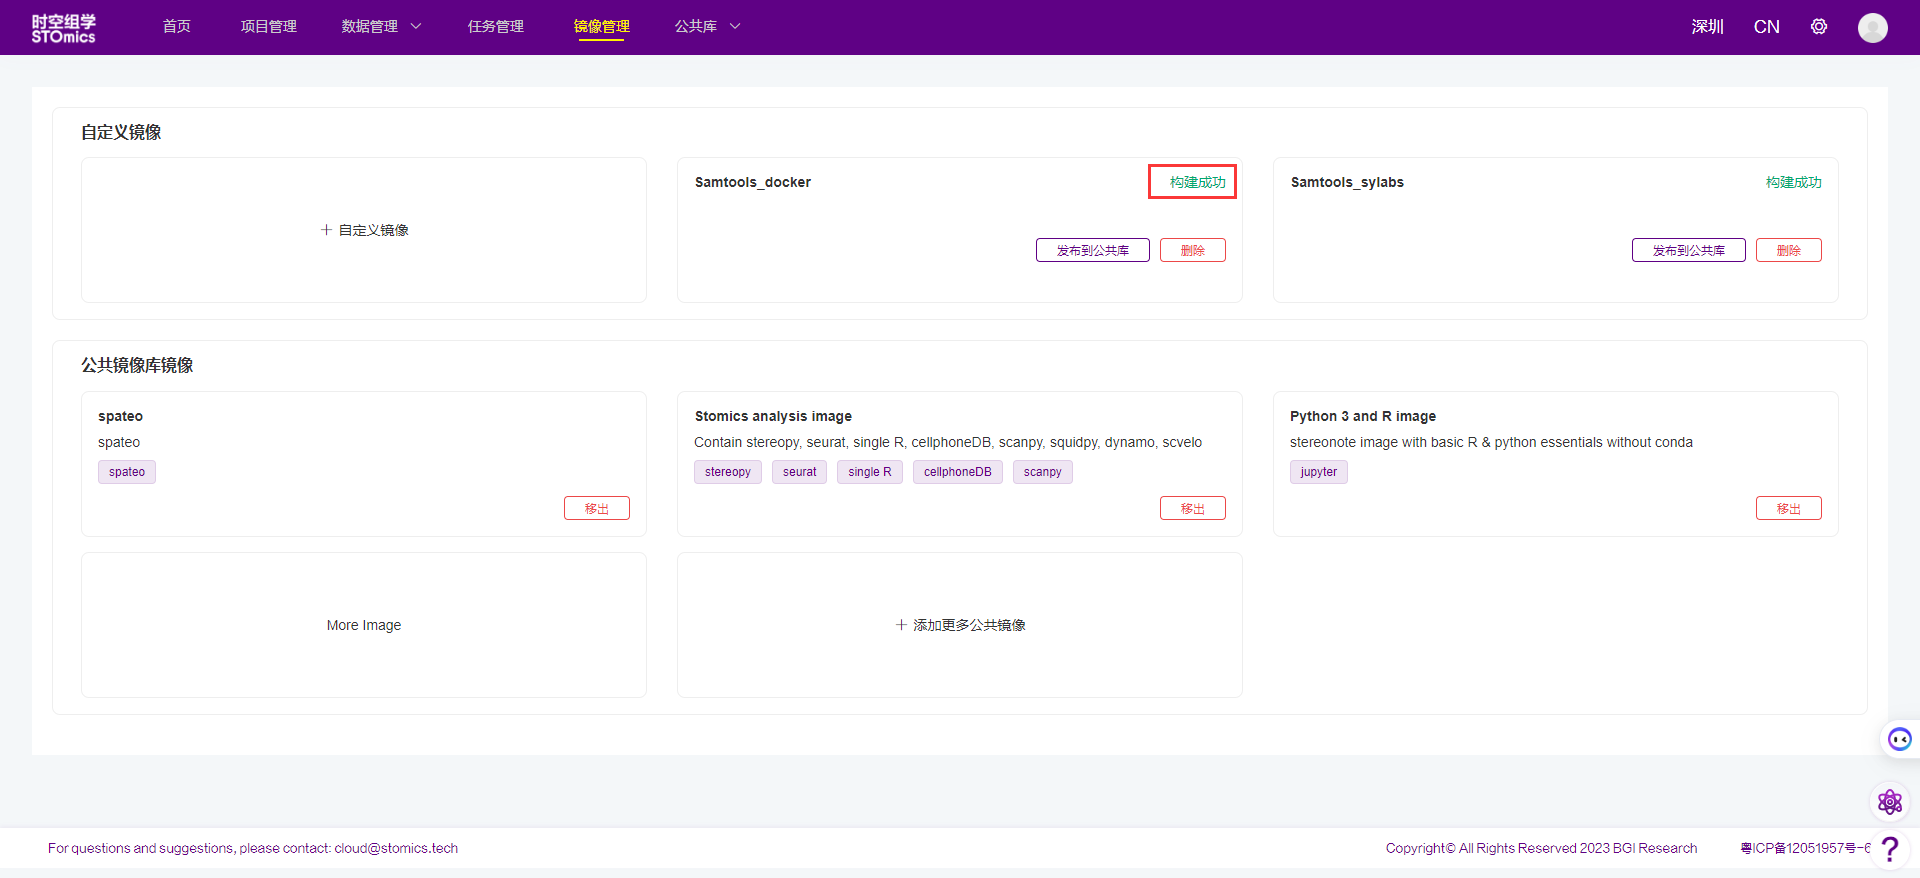
Task: Delete the Samtools_sylabs image
Action: point(1788,250)
